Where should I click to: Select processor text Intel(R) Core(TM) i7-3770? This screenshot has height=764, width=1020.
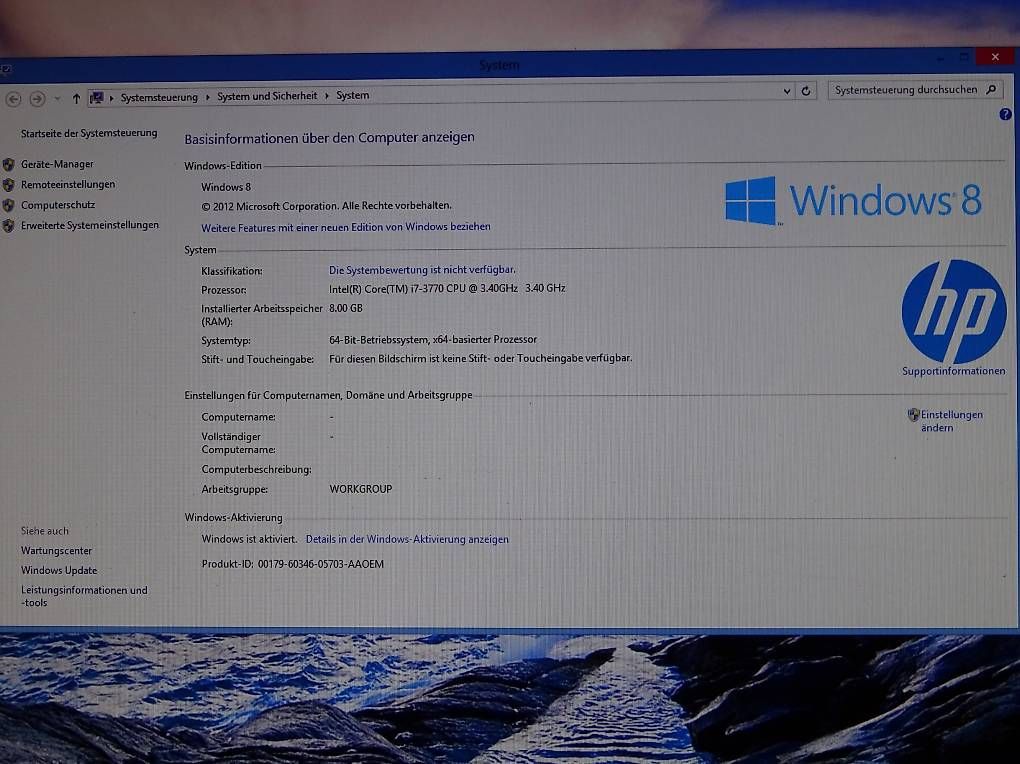[447, 288]
